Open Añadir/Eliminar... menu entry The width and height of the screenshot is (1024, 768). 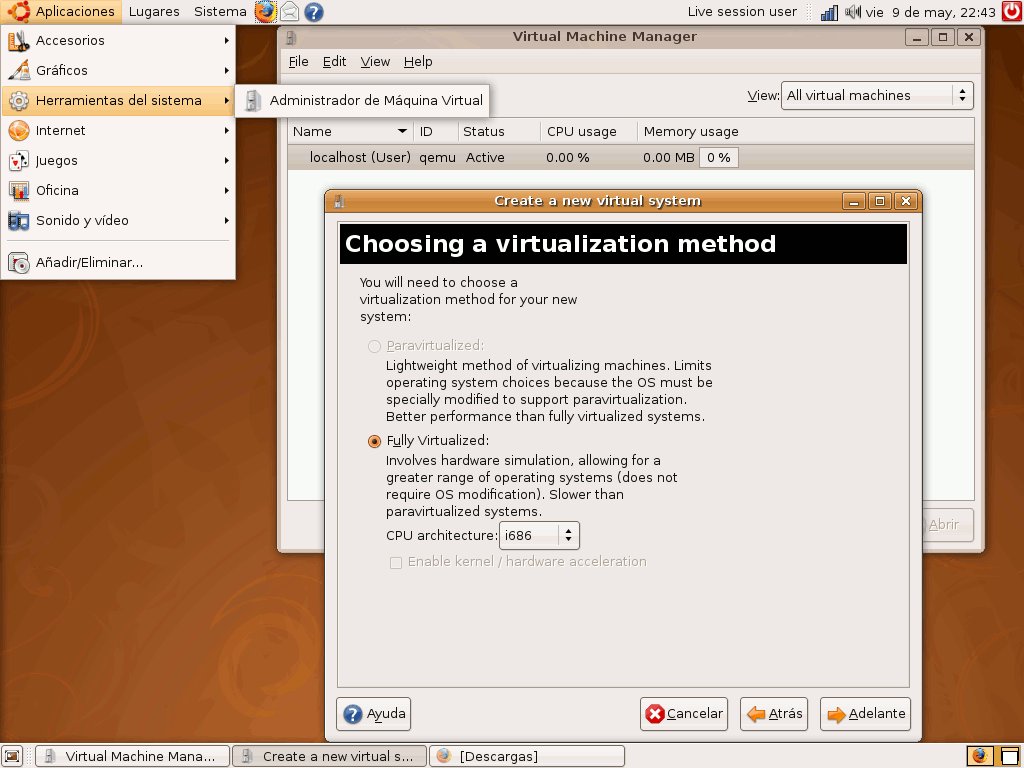(118, 263)
